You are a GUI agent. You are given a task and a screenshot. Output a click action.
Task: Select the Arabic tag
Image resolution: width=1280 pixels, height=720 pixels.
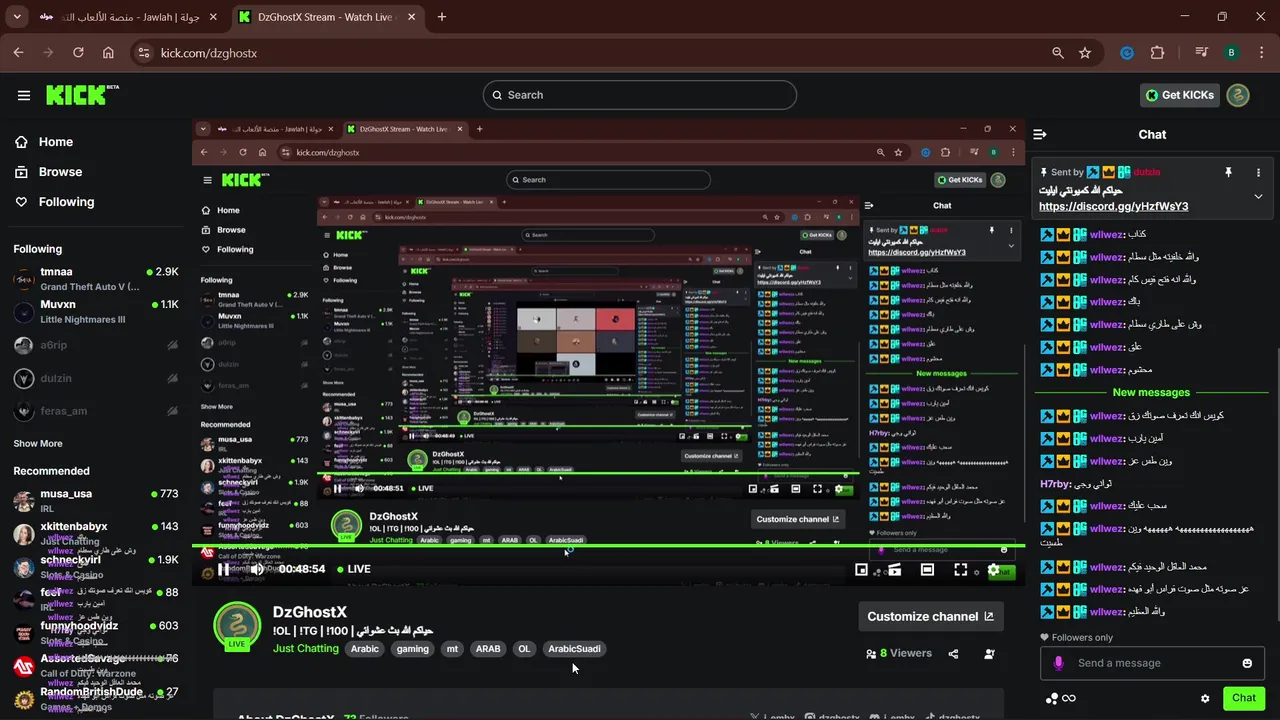click(365, 649)
